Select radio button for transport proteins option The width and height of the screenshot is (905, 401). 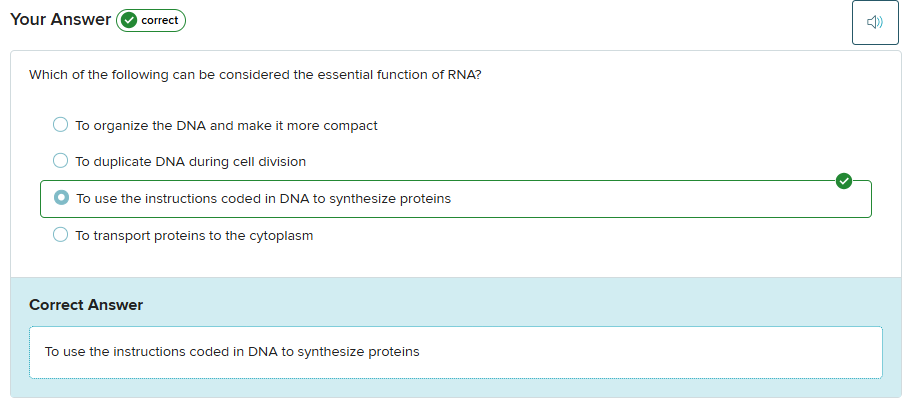pos(60,236)
